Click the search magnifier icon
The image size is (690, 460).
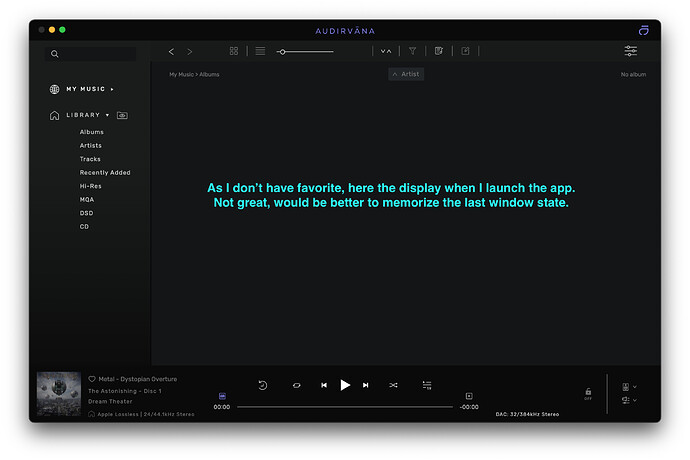55,54
